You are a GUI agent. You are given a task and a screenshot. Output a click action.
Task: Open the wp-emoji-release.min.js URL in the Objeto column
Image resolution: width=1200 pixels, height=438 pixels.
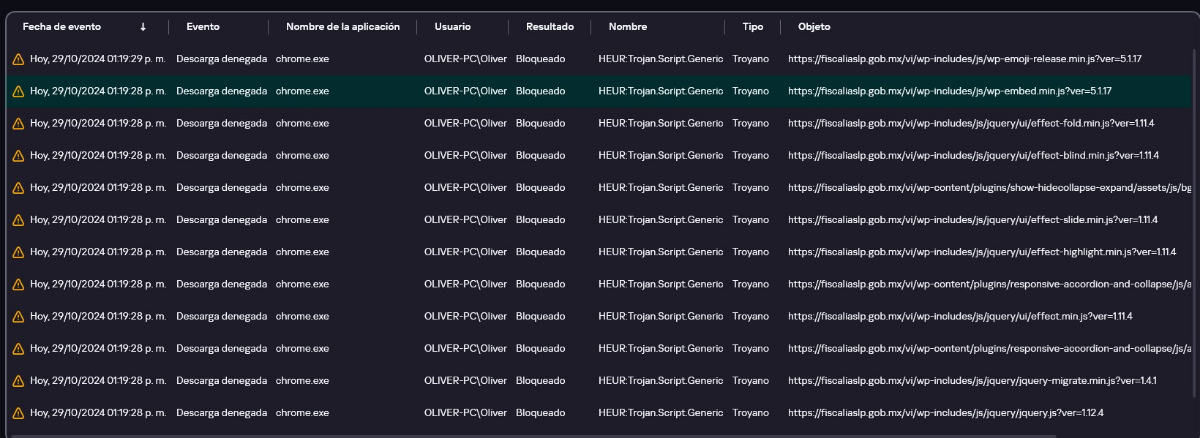(x=964, y=59)
